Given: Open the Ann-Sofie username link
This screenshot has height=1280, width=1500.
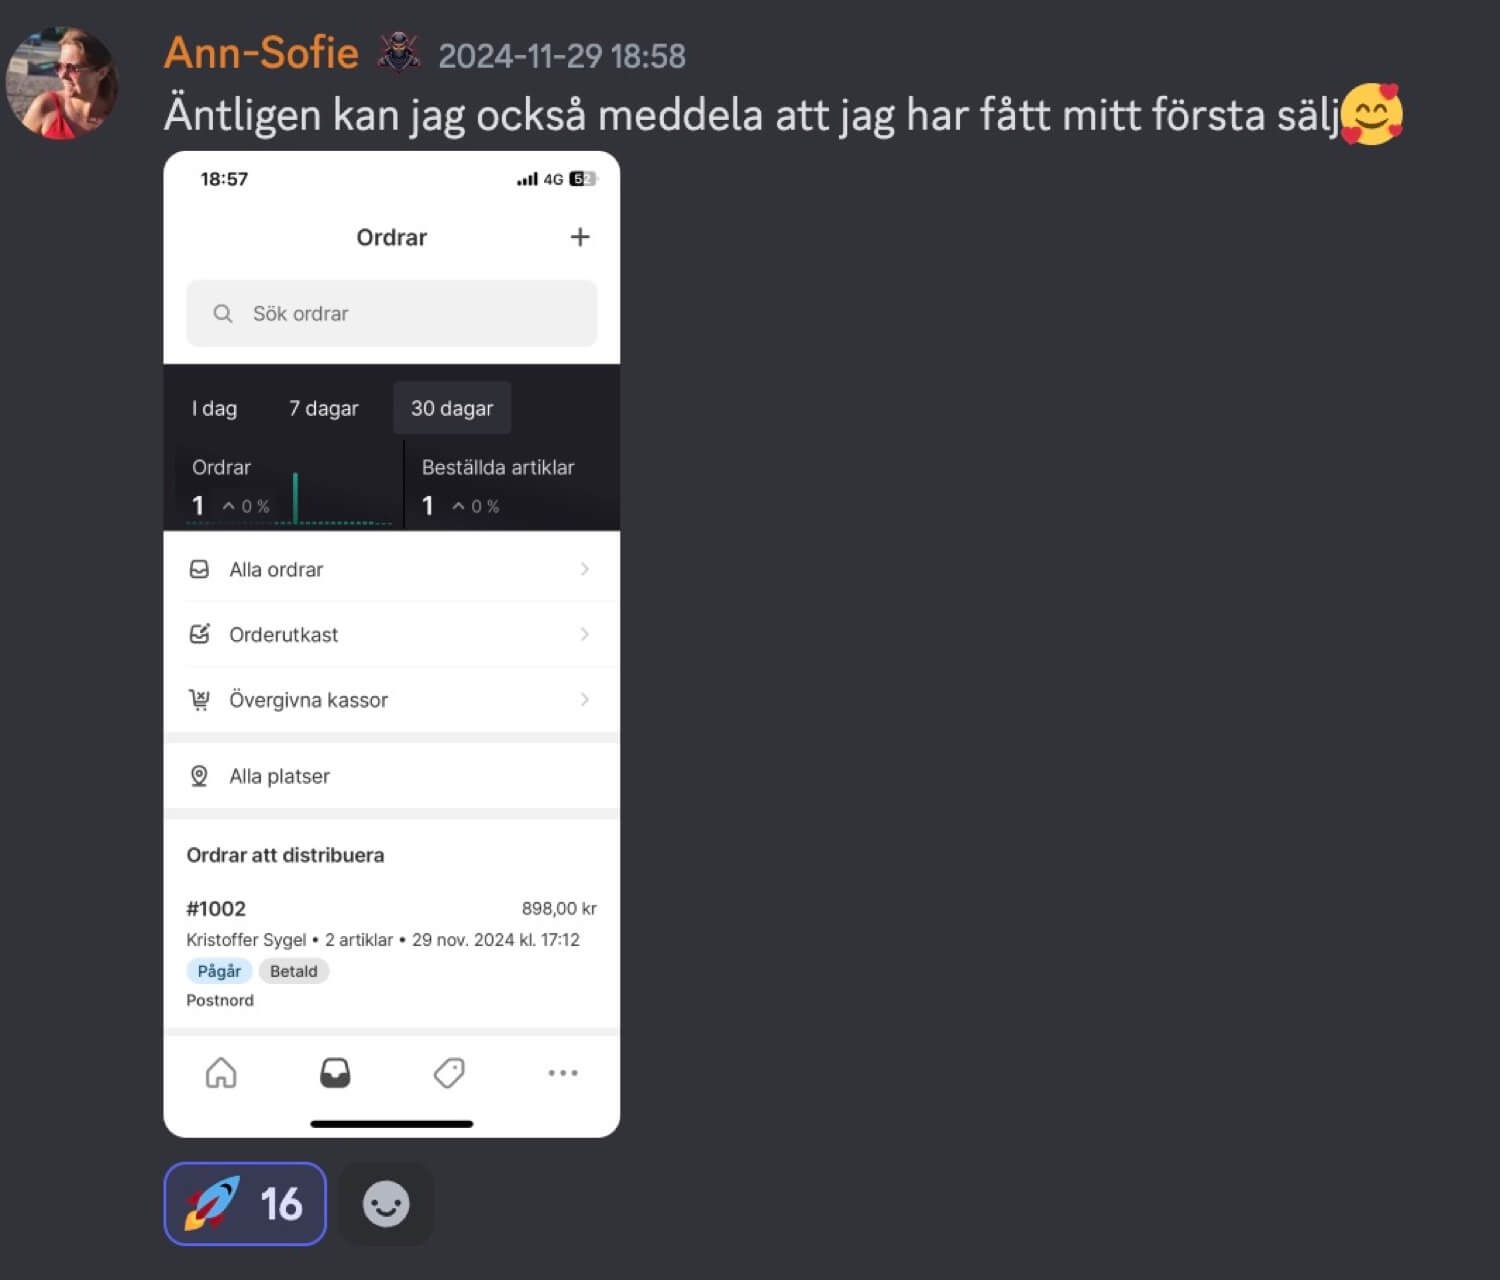Looking at the screenshot, I should pos(261,52).
